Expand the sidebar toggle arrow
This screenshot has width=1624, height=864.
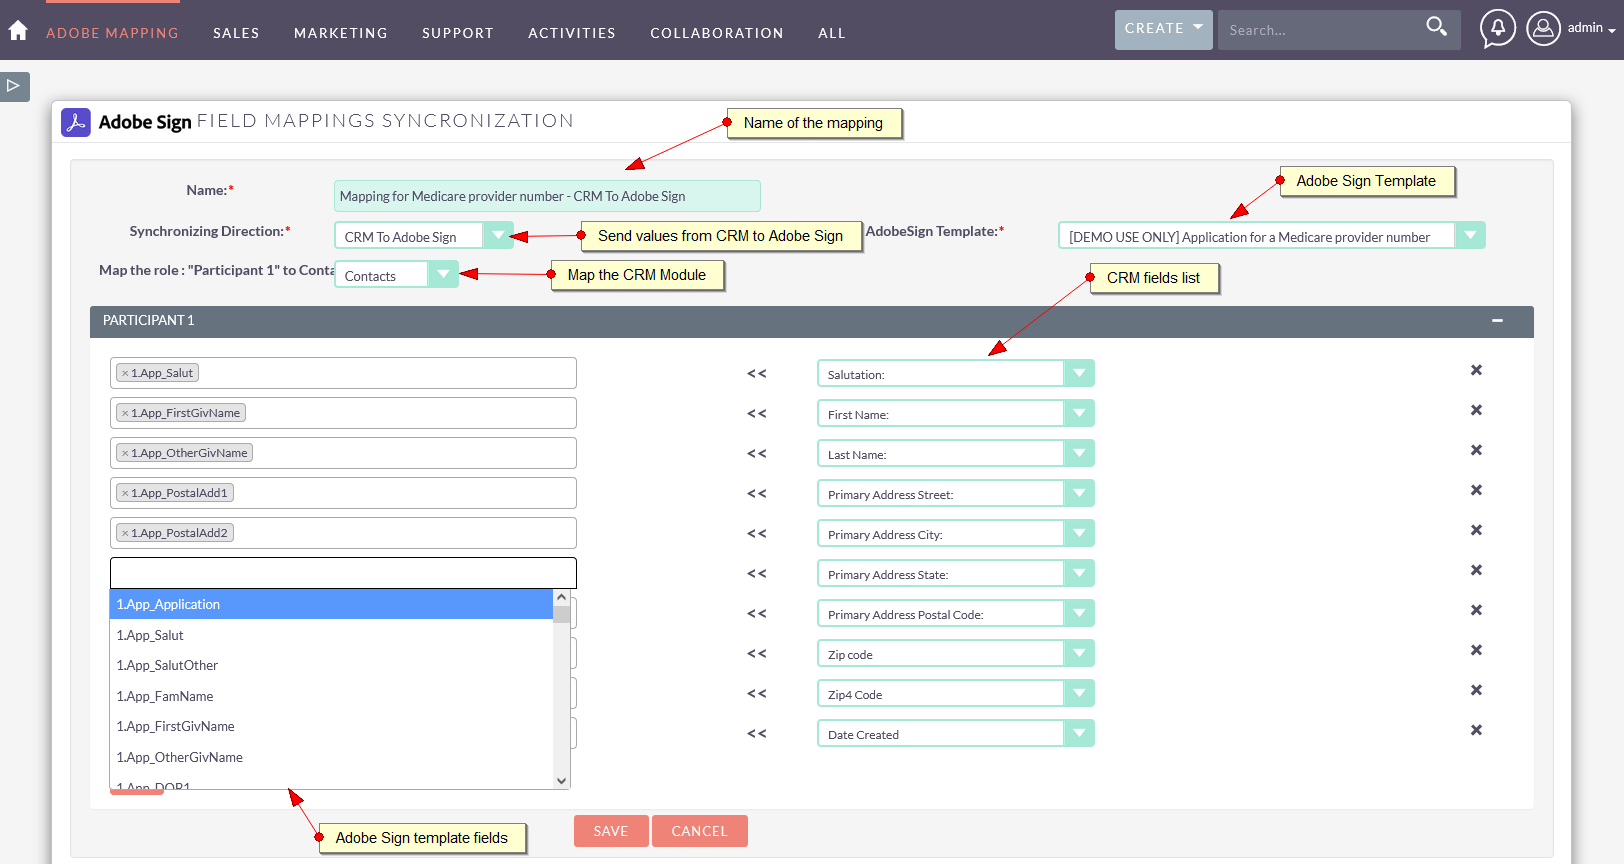click(14, 87)
